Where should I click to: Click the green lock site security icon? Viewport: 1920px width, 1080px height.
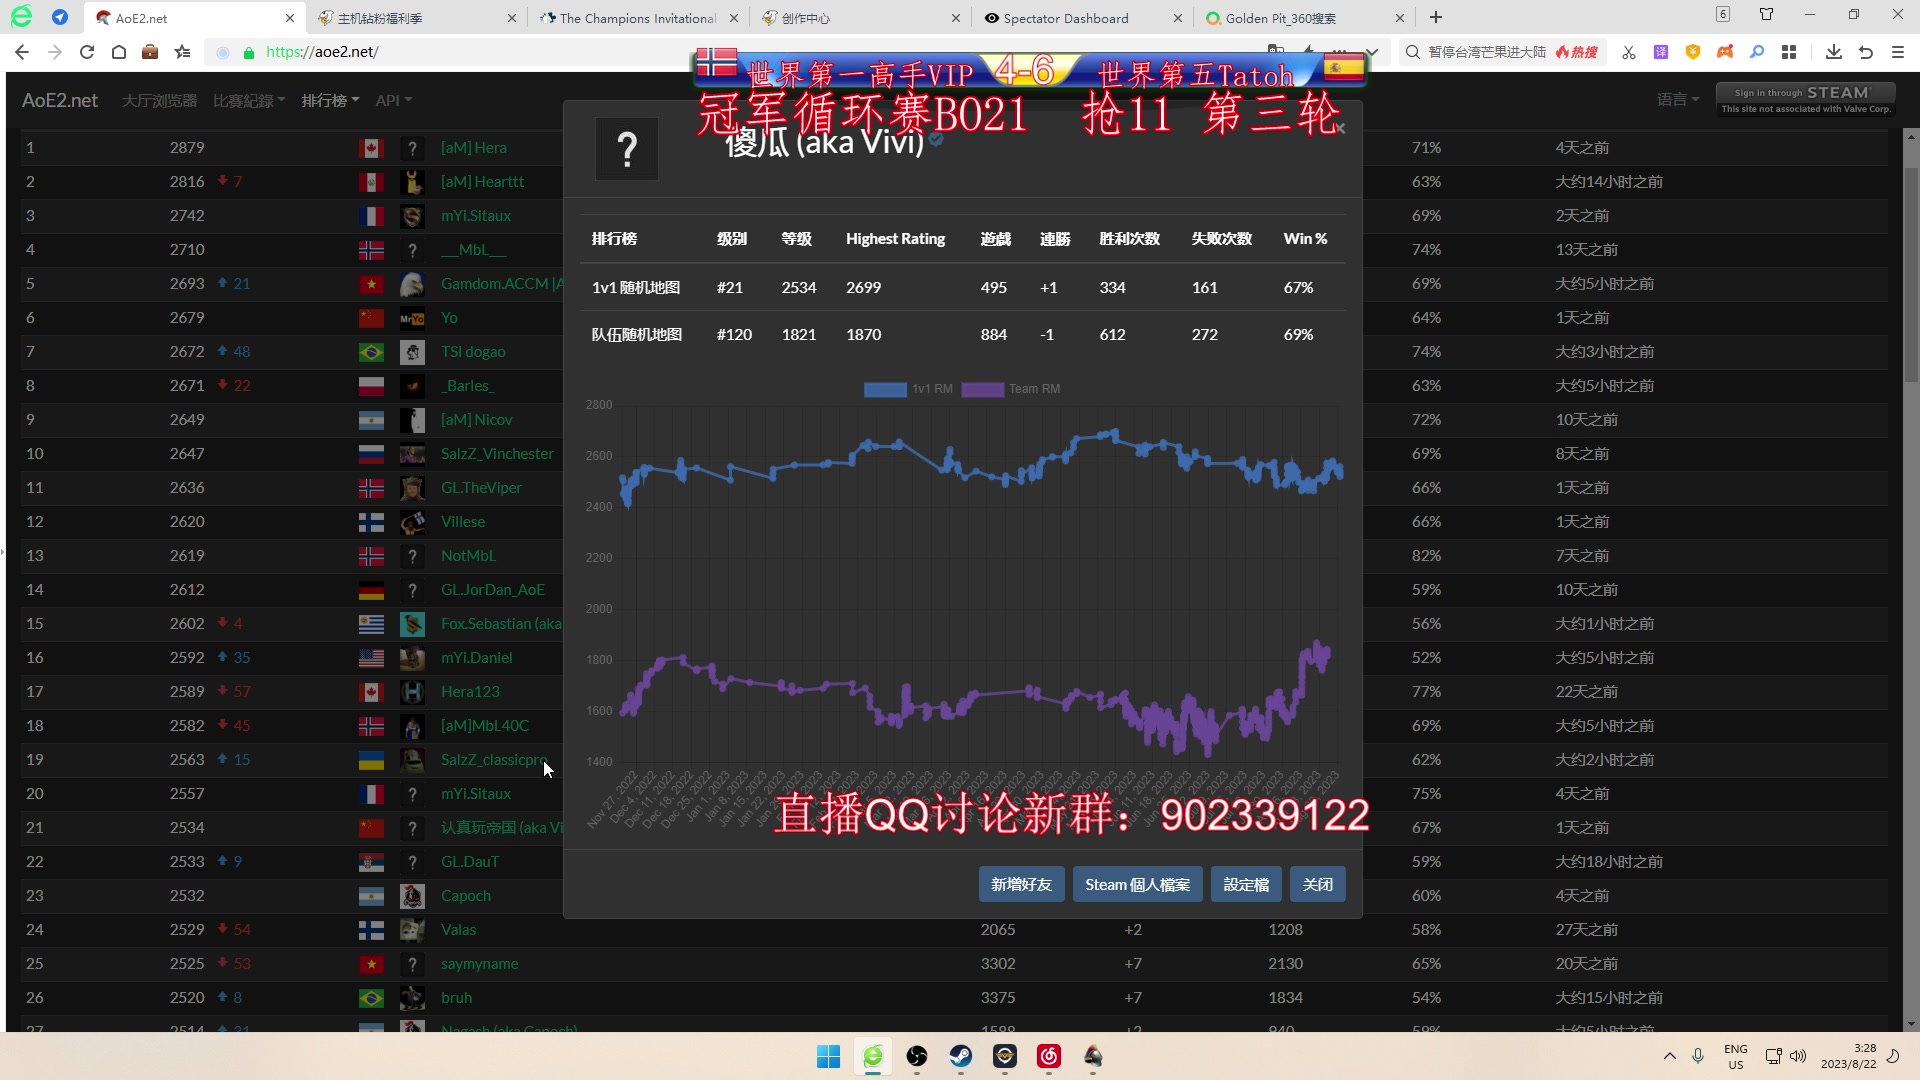click(249, 52)
